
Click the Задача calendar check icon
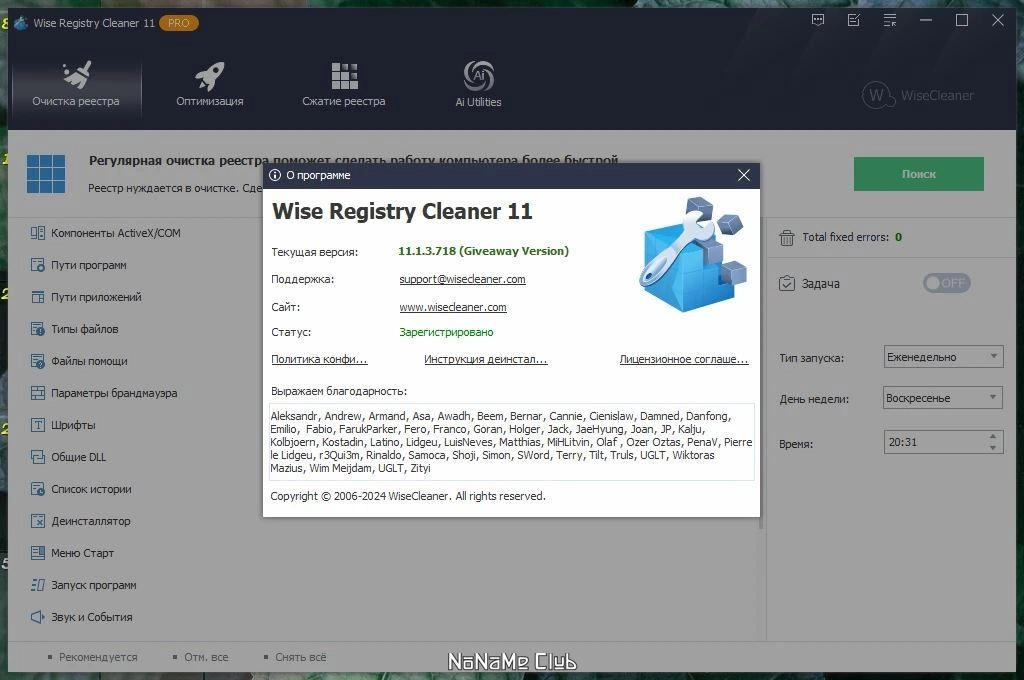click(787, 283)
